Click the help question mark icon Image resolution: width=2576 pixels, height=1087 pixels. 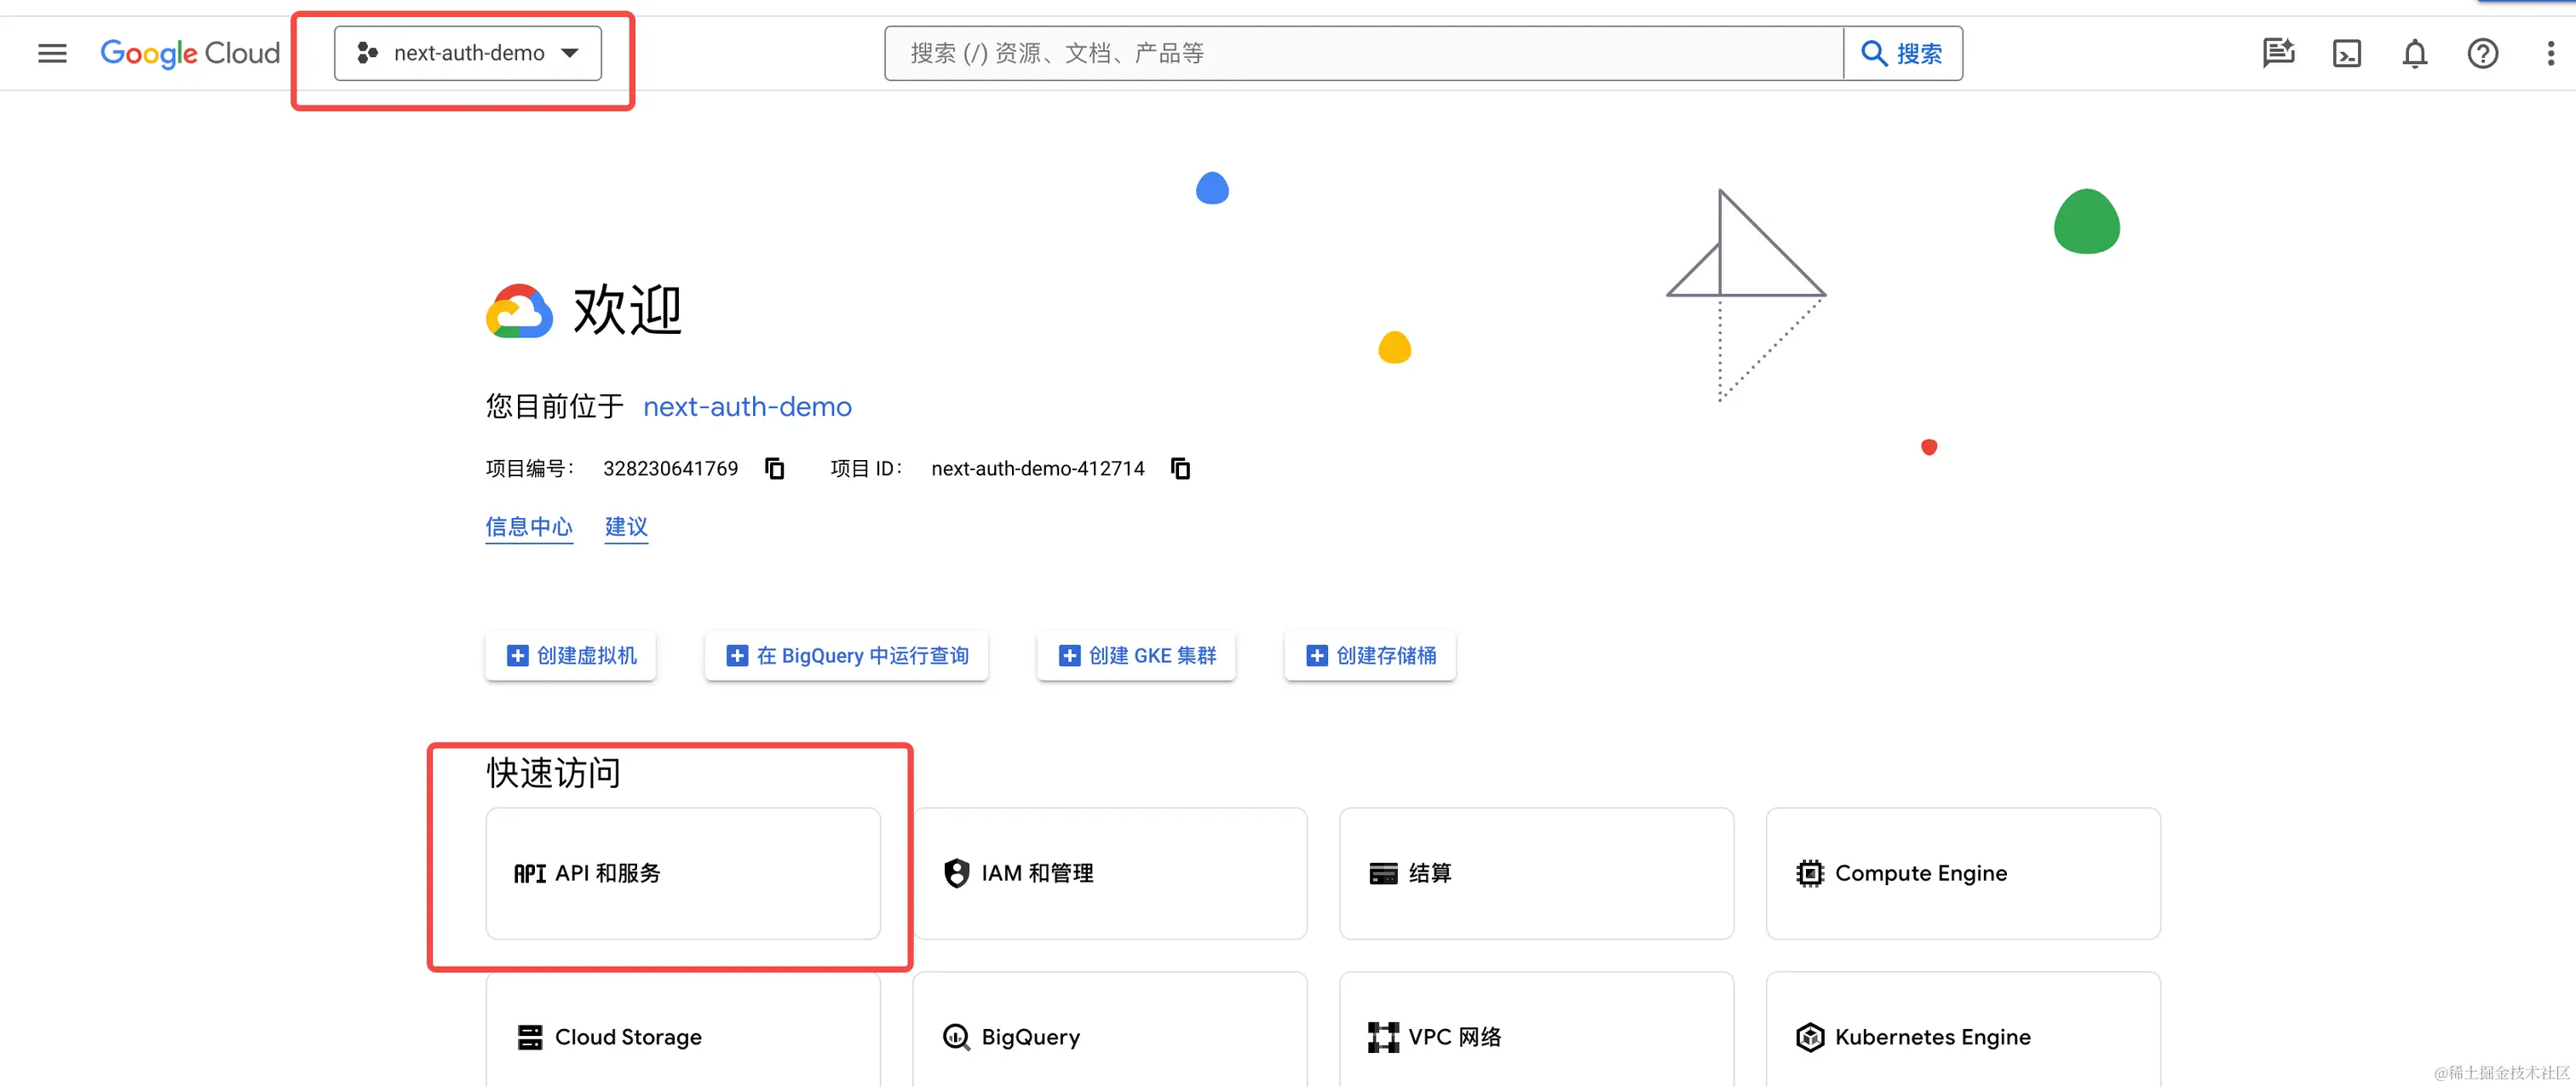click(x=2482, y=53)
